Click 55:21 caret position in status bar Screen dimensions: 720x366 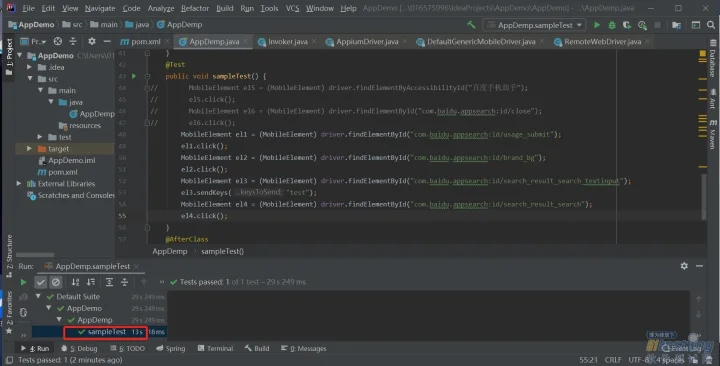588,360
